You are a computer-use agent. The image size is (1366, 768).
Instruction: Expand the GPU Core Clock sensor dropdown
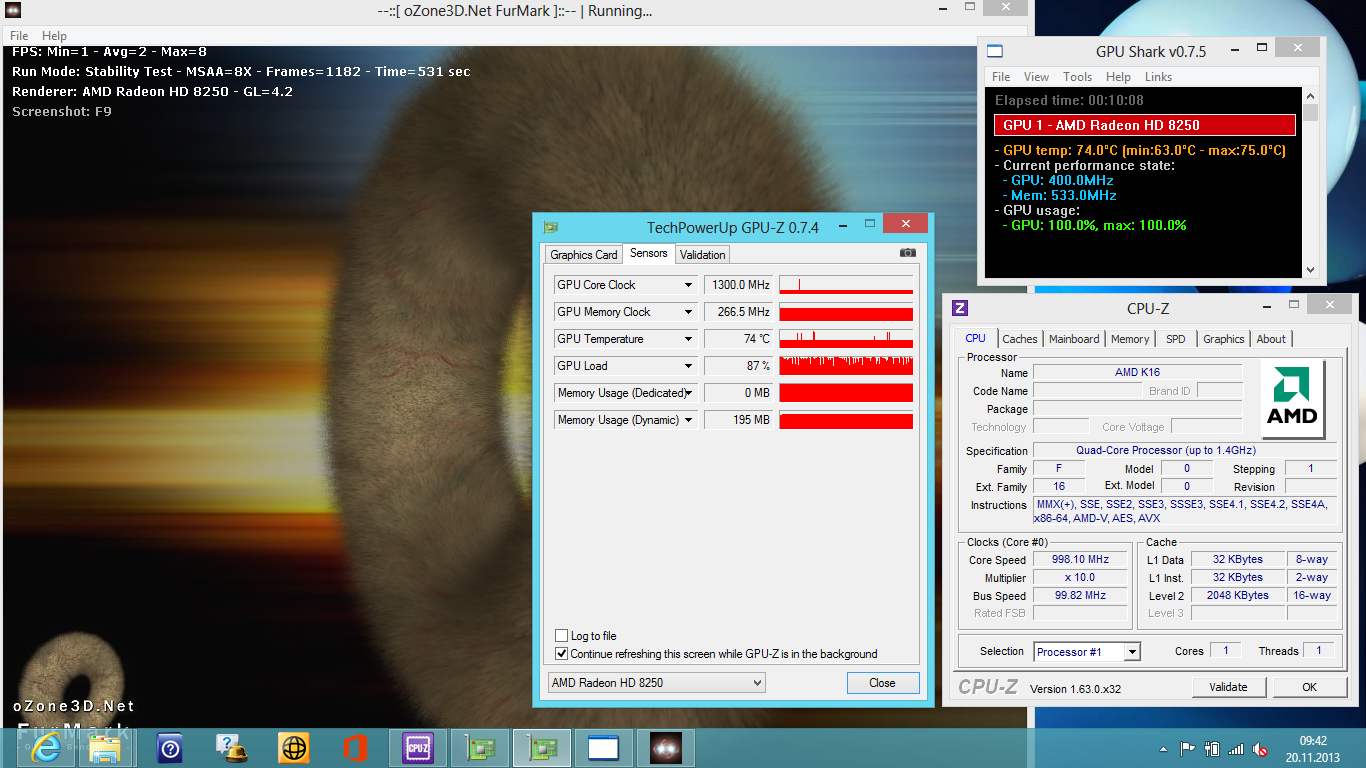(688, 285)
